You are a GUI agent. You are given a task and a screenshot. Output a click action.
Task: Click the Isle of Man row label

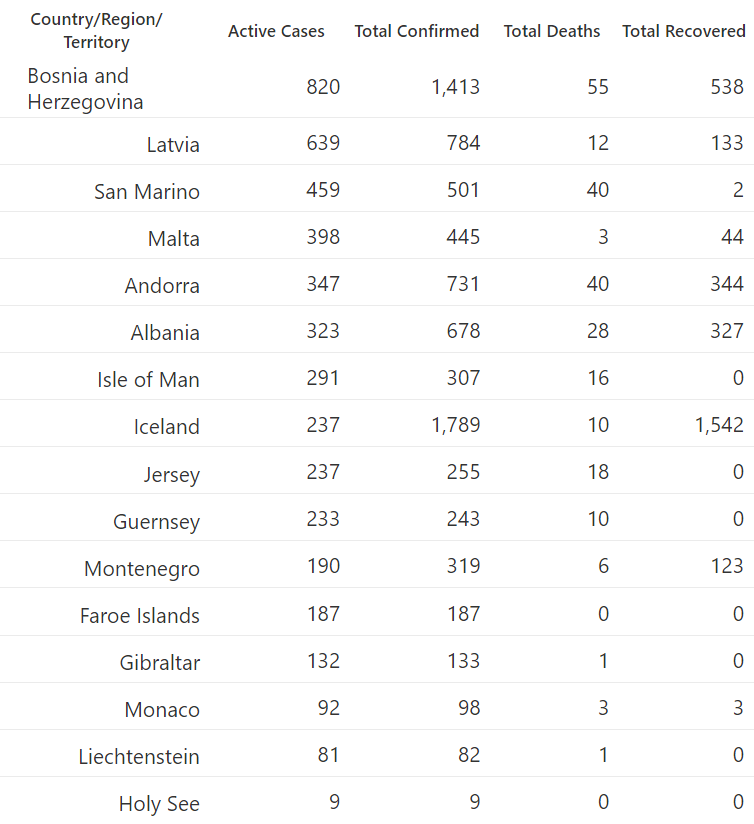(148, 380)
